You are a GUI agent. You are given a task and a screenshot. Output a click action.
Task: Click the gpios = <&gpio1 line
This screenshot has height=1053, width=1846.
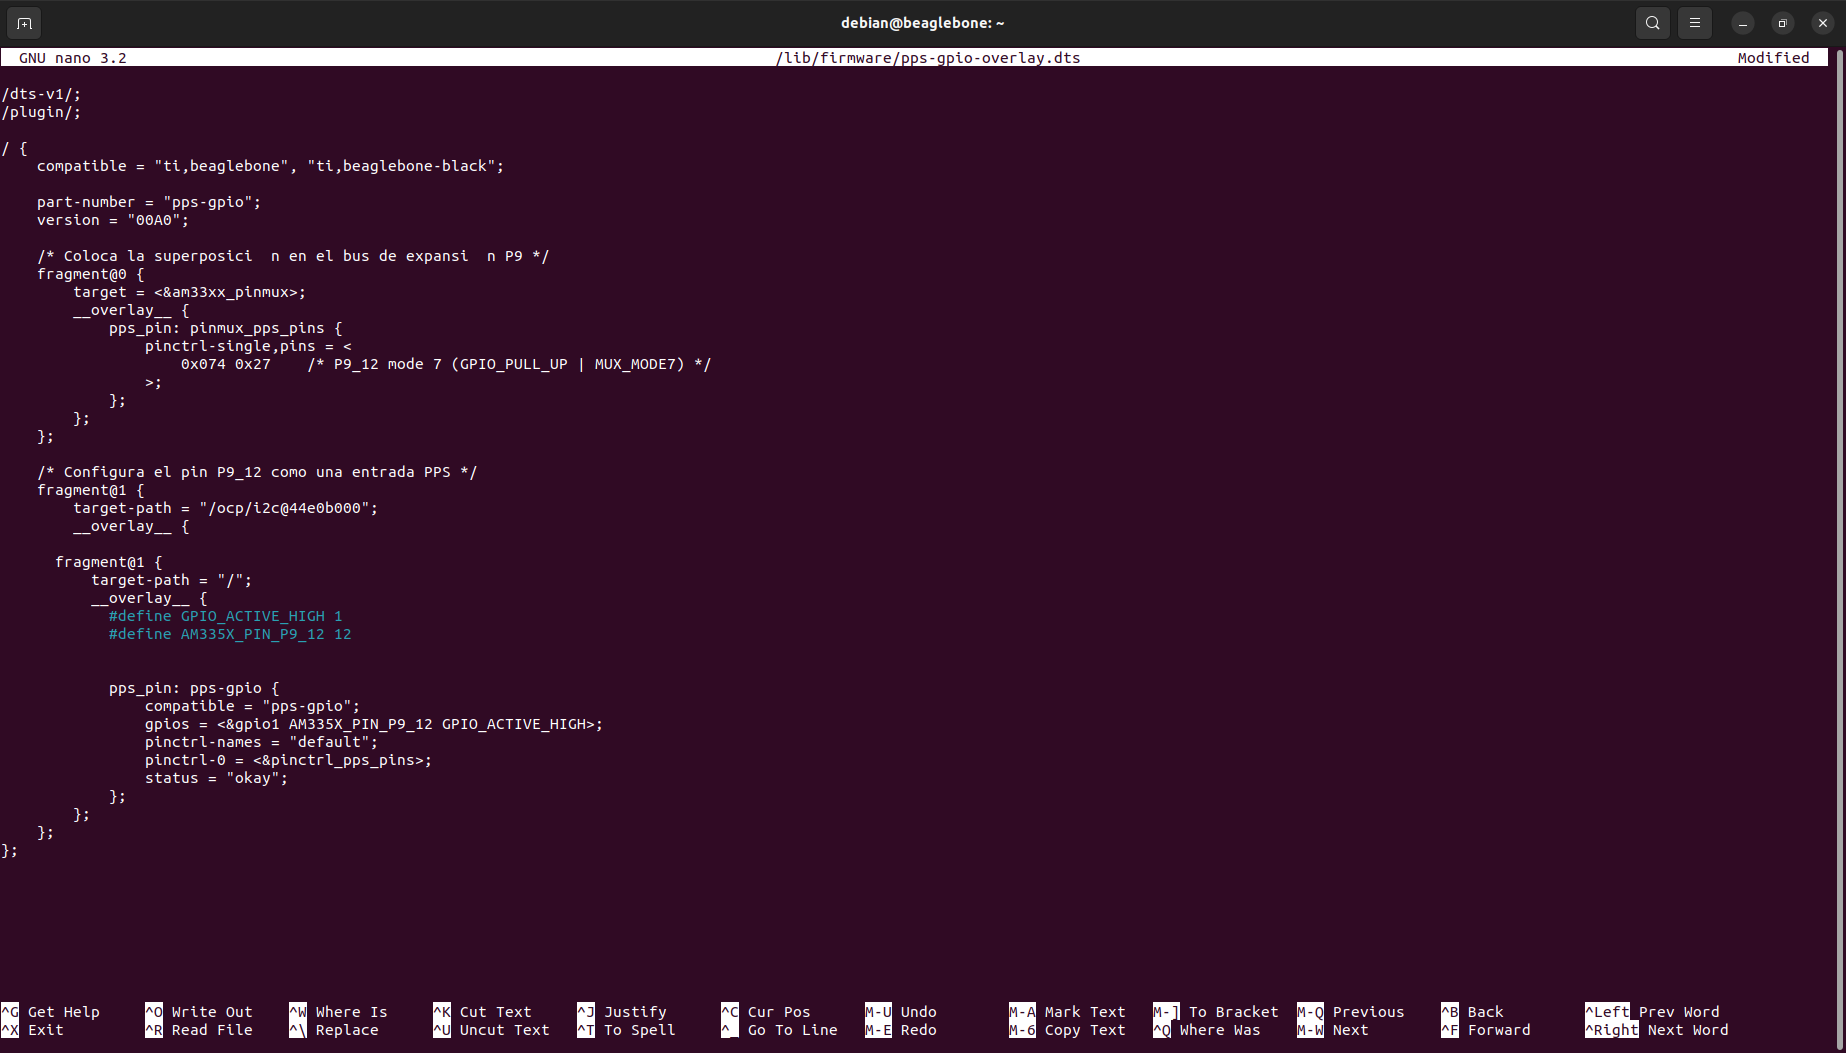tap(374, 724)
